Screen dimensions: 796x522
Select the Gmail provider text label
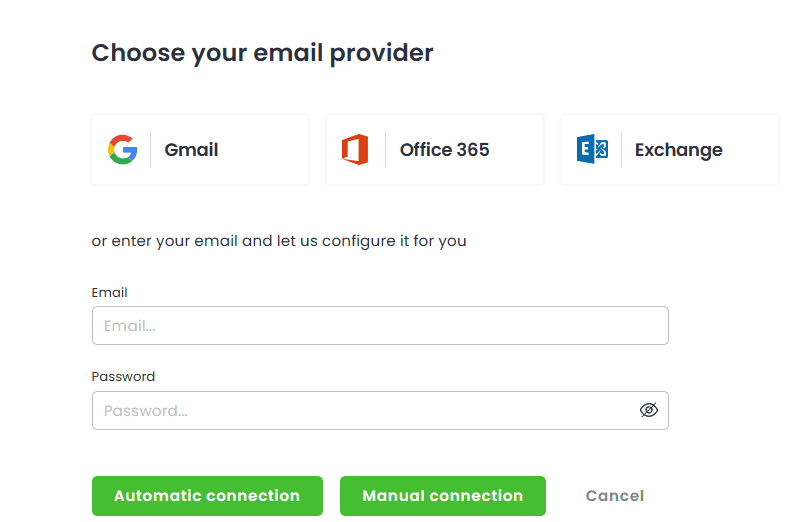[191, 150]
